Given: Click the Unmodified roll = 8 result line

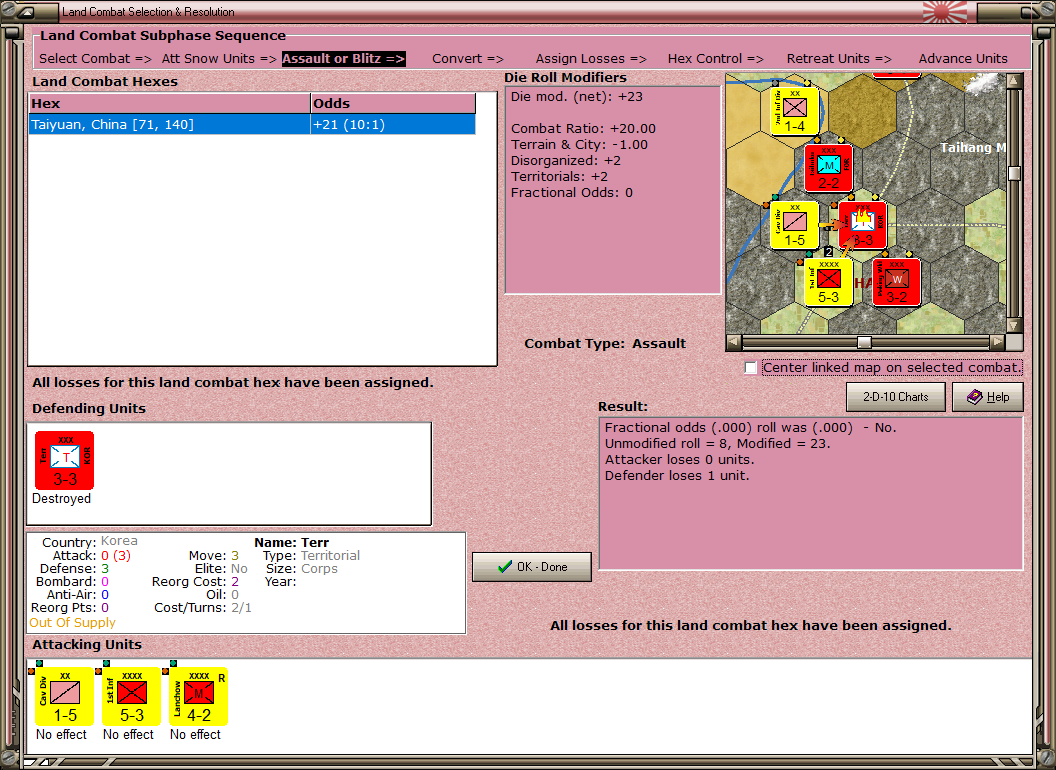Looking at the screenshot, I should (717, 443).
